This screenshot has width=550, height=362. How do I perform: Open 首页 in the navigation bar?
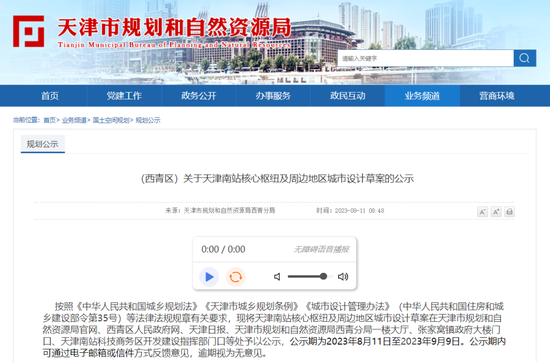click(x=50, y=96)
